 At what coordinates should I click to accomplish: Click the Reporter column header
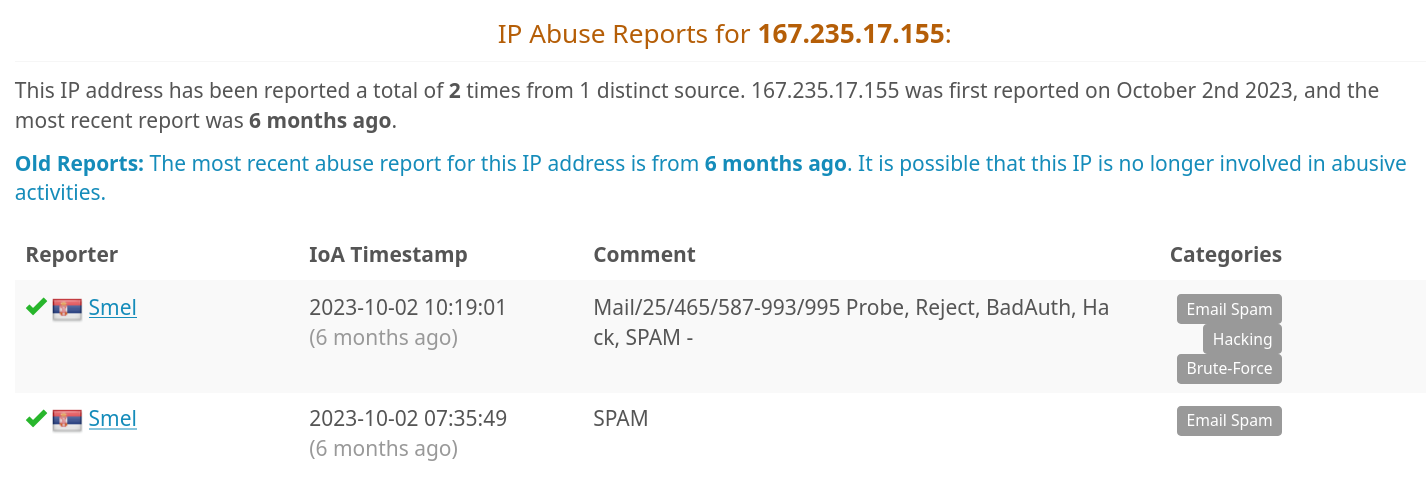[72, 255]
